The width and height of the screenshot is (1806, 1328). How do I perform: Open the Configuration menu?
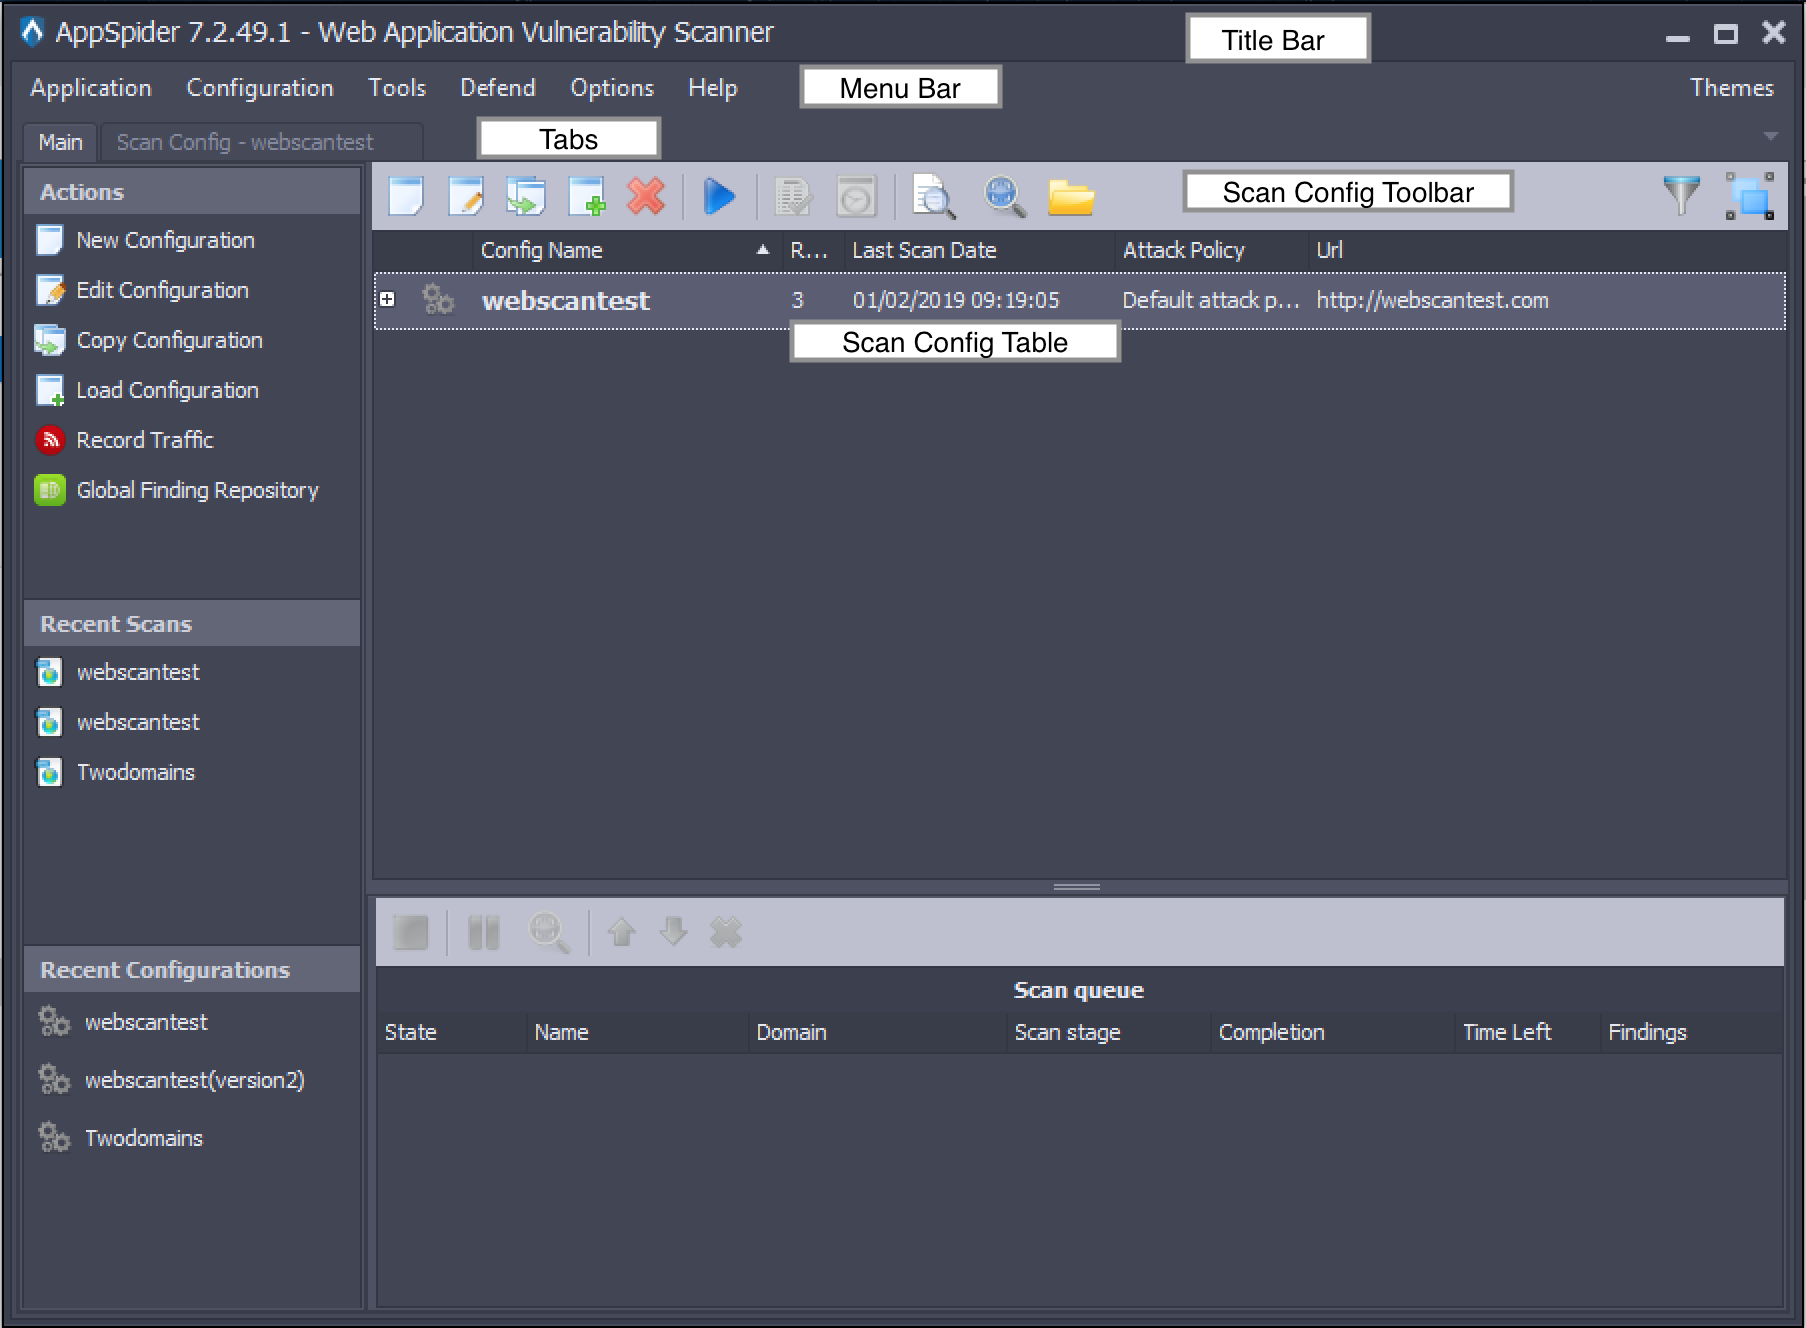(260, 88)
